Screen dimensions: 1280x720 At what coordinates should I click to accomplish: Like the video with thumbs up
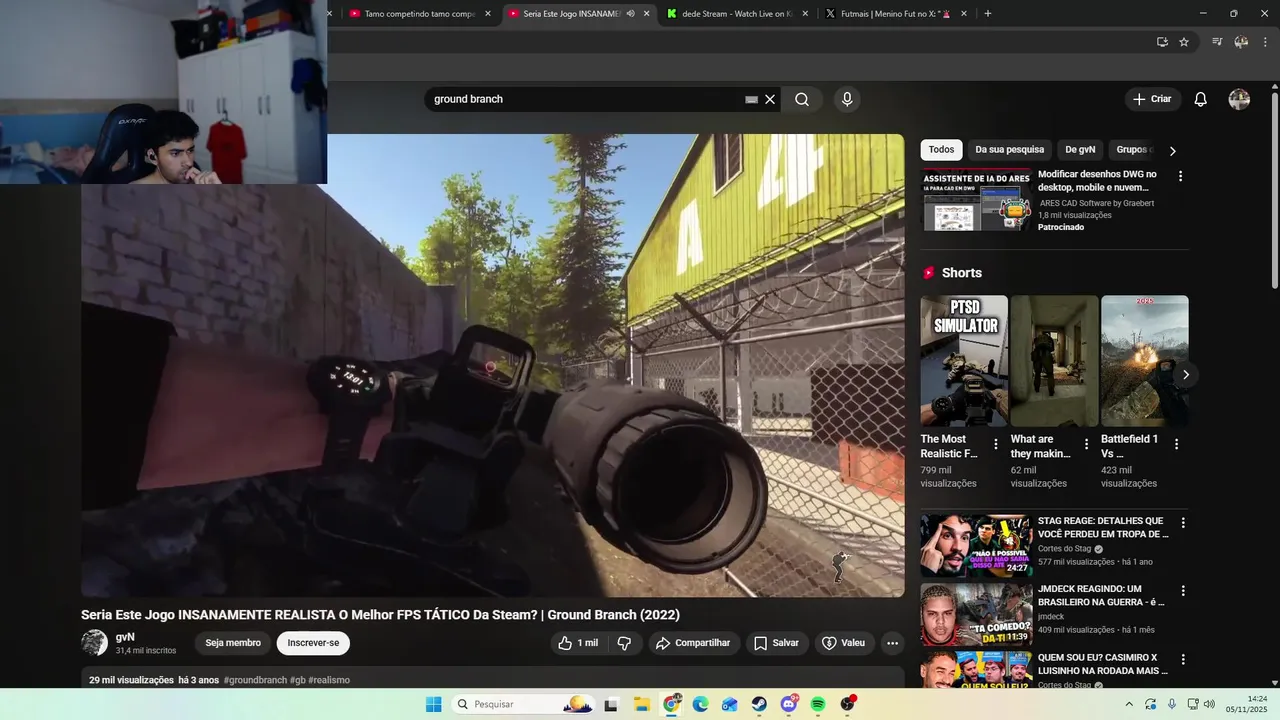[x=578, y=643]
